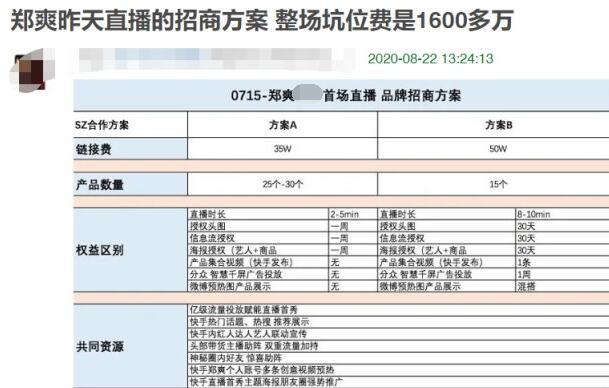Click the 一周 value in 授权头图 row
609x388 pixels.
[x=339, y=226]
